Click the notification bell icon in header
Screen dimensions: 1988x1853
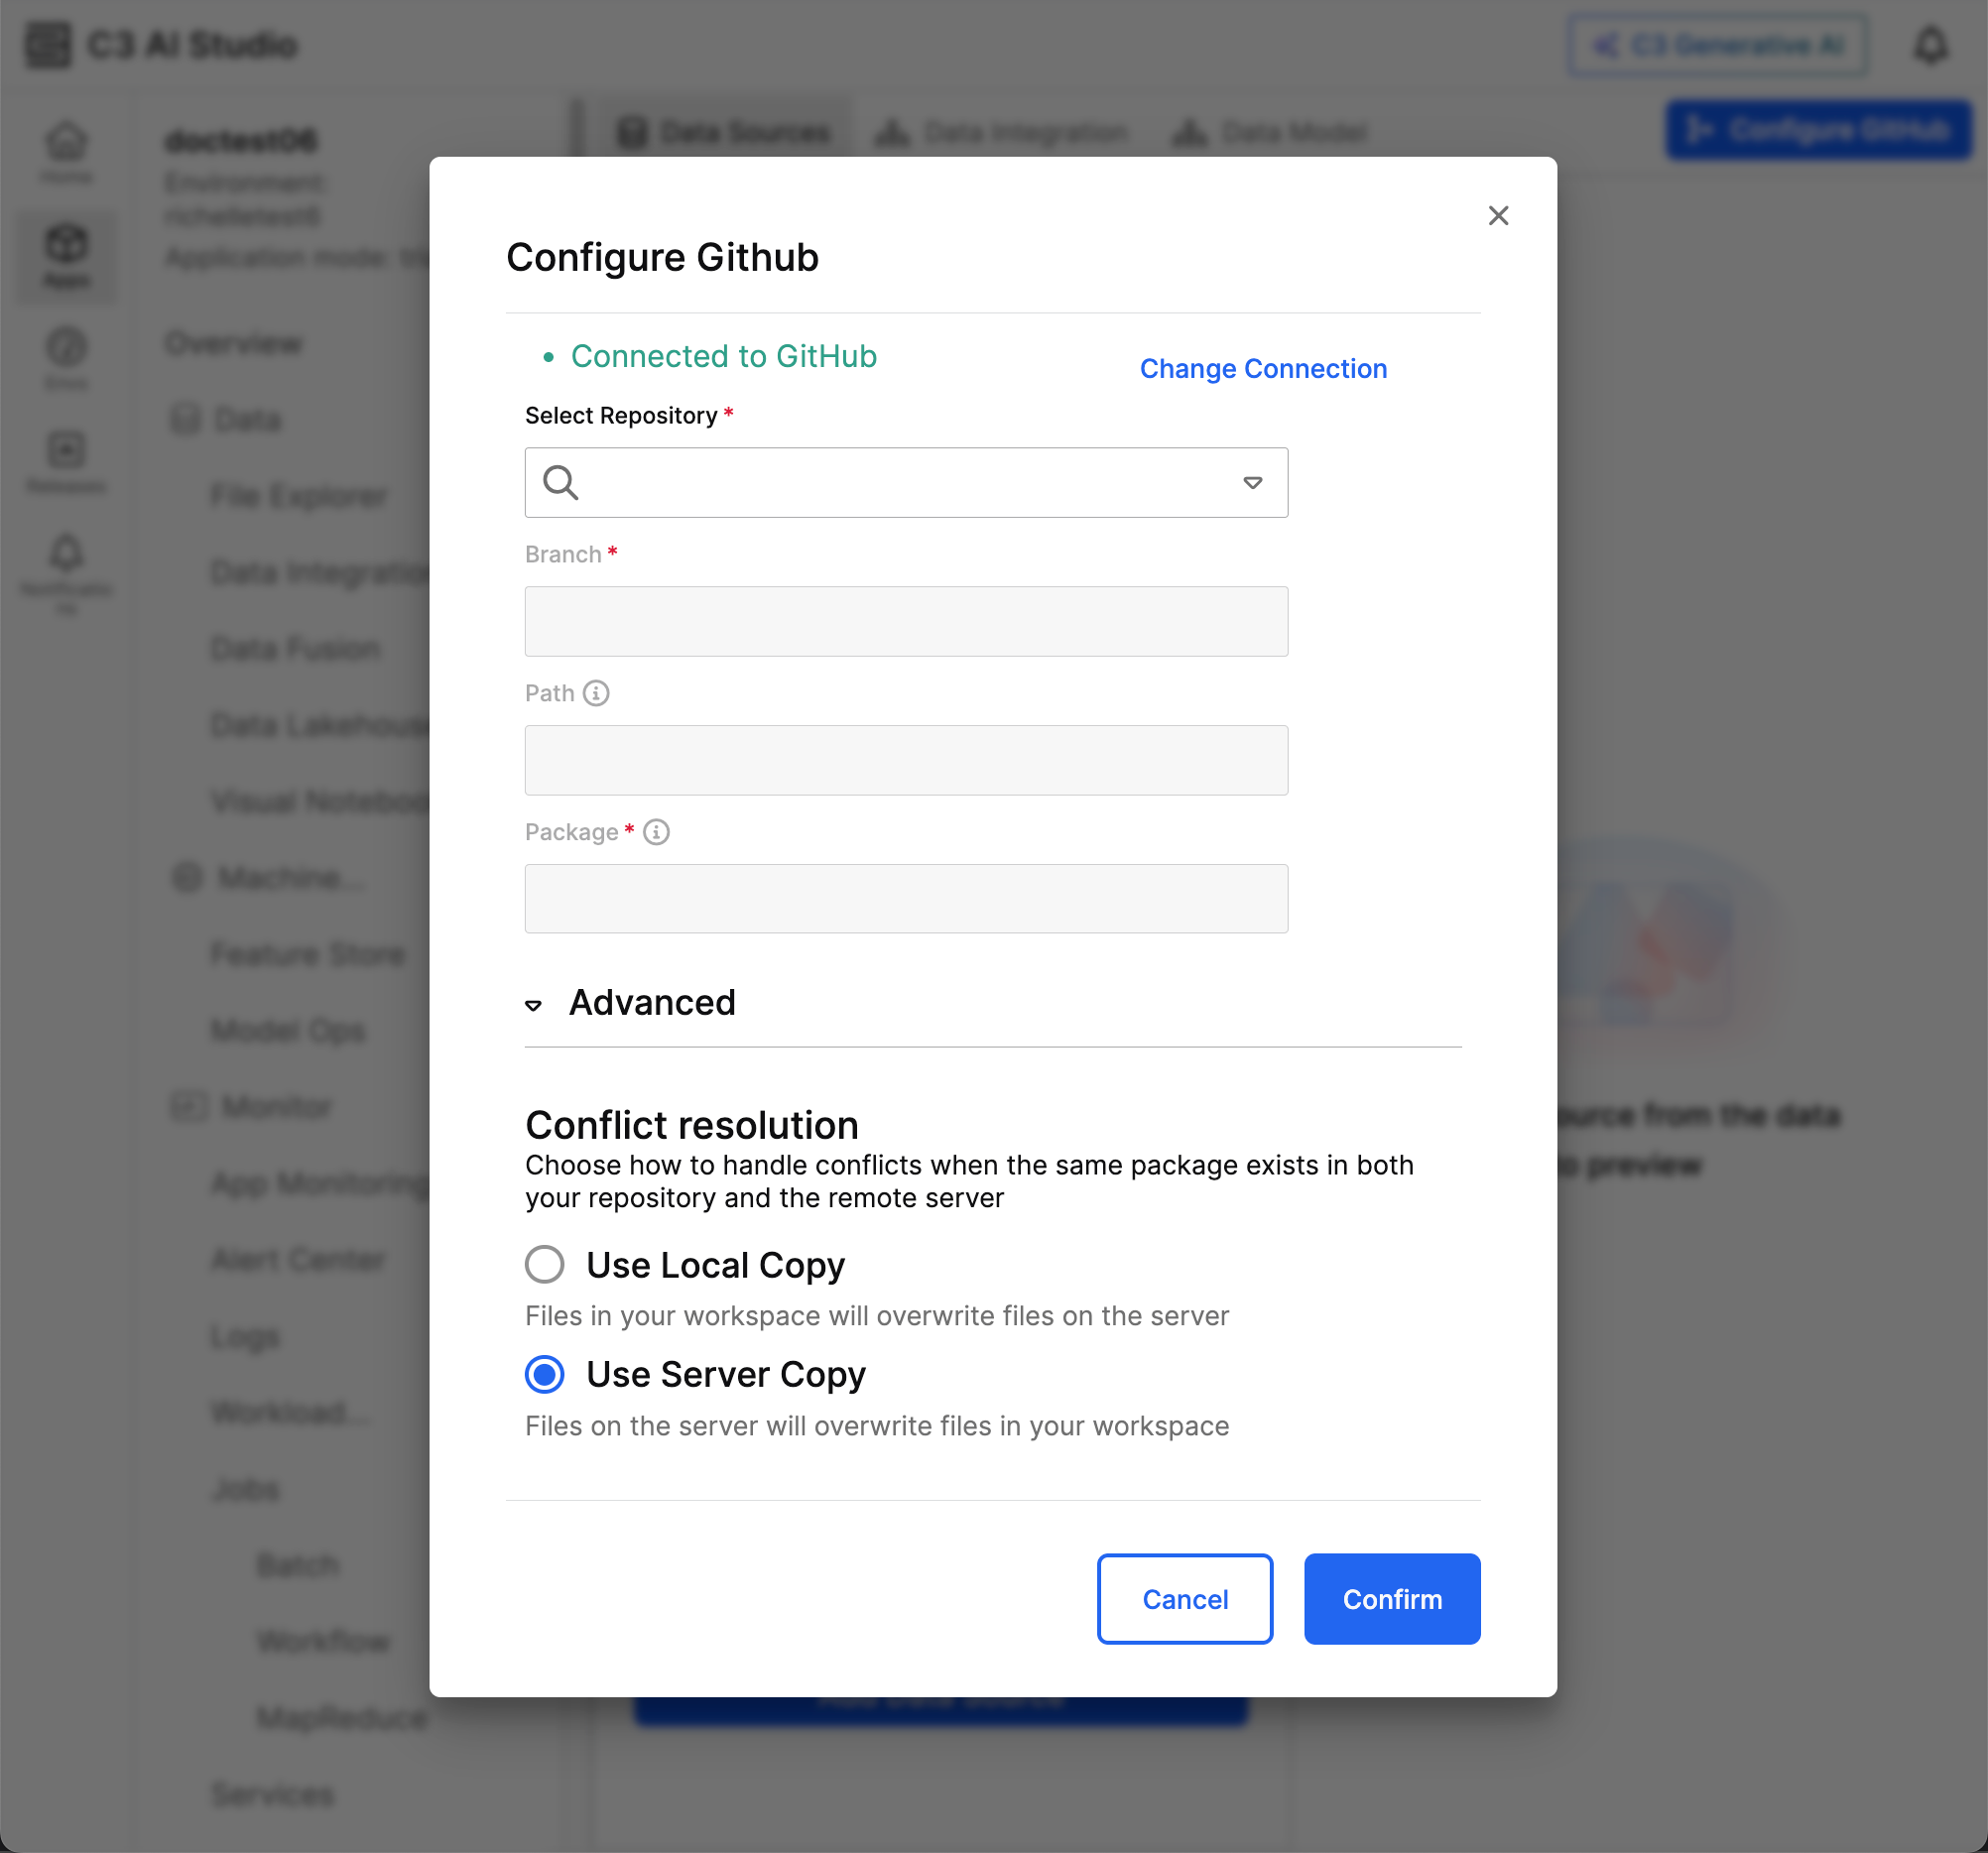[1931, 46]
